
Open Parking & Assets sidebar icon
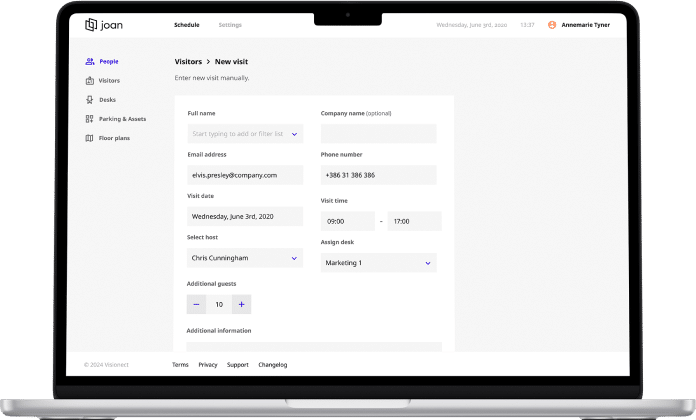tap(90, 119)
